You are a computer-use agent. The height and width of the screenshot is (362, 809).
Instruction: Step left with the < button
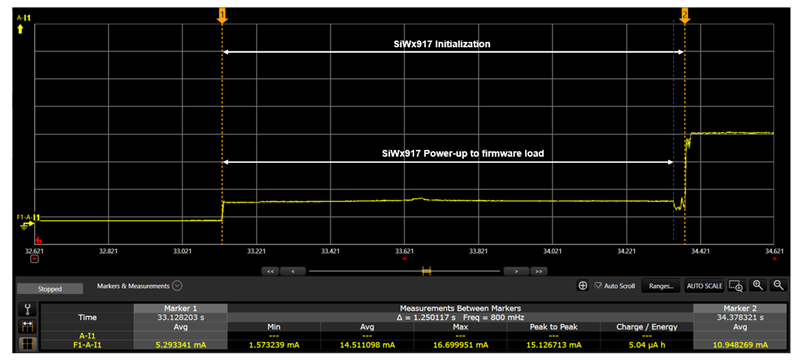tap(293, 271)
